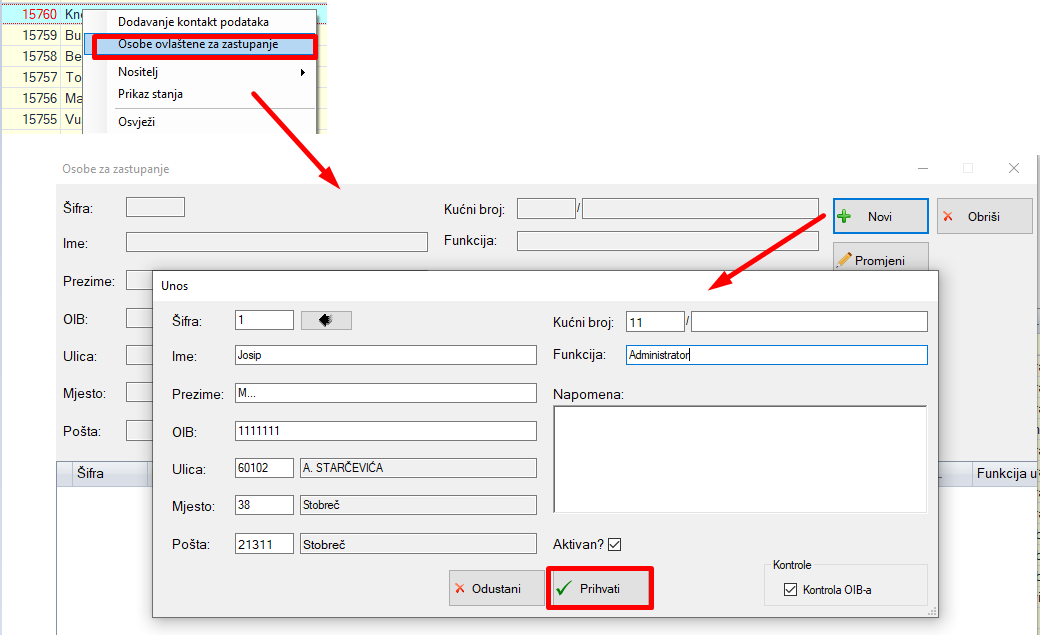
Task: Choose Dodavanje kontakt podataka from context menu
Action: (193, 22)
